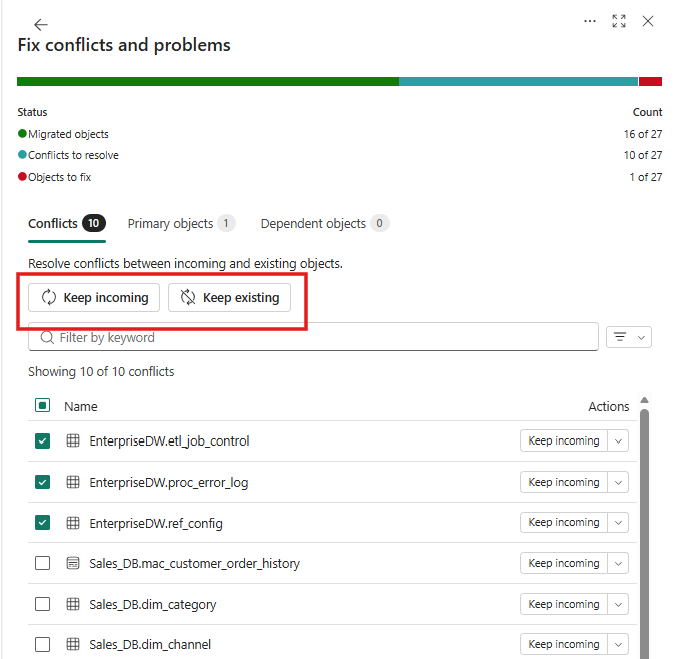This screenshot has height=659, width=675.
Task: Go back using the left arrow icon
Action: [x=41, y=25]
